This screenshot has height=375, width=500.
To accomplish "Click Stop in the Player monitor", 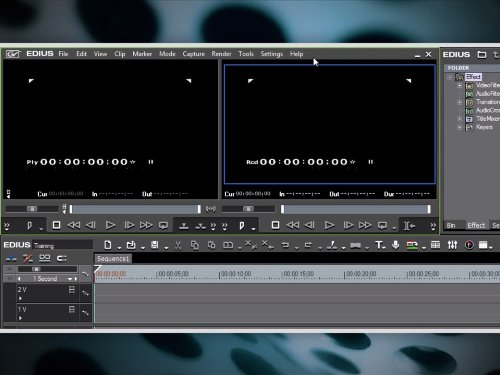I will [56, 225].
